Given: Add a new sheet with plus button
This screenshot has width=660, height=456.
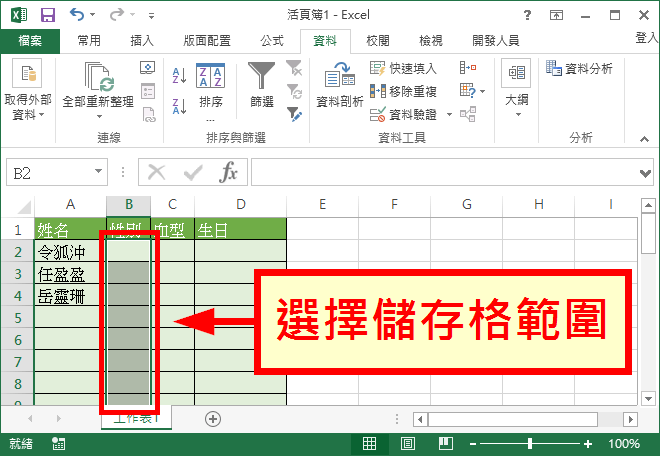Looking at the screenshot, I should [x=213, y=419].
